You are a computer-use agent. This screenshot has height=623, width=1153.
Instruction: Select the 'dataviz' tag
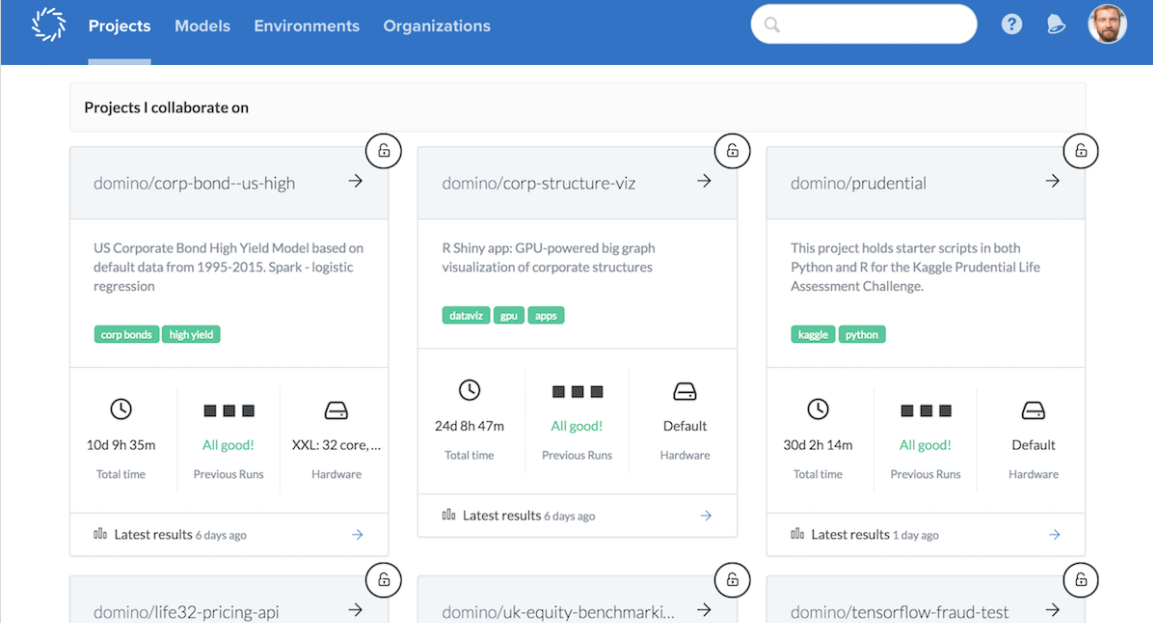click(465, 316)
